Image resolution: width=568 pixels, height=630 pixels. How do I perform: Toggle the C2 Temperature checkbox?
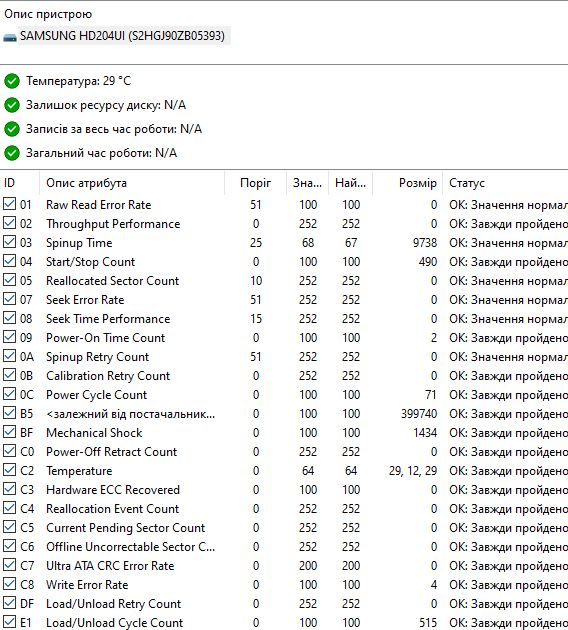(10, 470)
